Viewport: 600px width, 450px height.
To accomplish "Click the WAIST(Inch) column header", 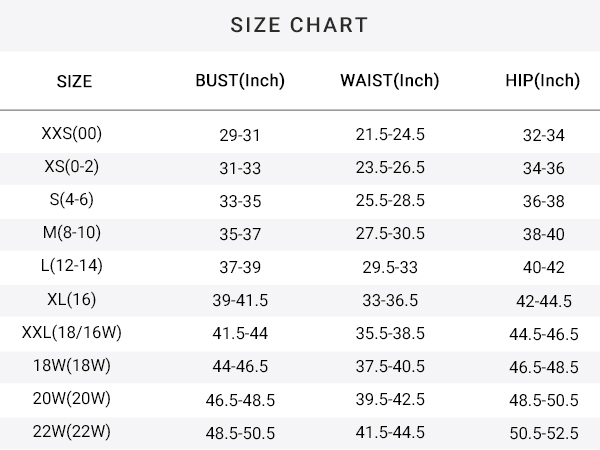I will click(390, 81).
